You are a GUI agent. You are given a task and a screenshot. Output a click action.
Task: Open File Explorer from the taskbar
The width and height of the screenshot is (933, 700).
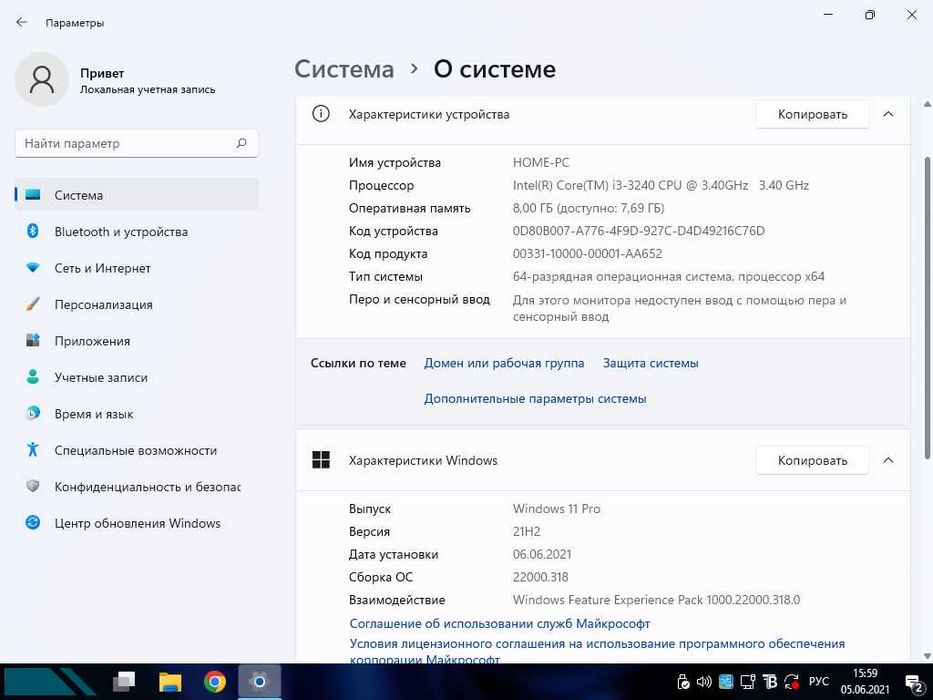170,682
